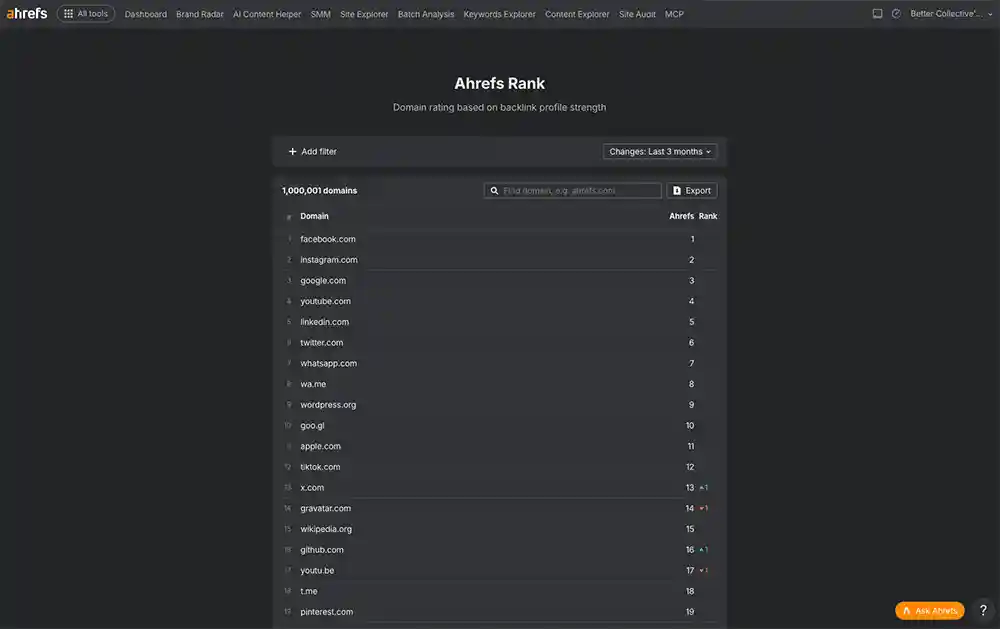Select google.com in the list
The image size is (1000, 629).
click(x=323, y=280)
